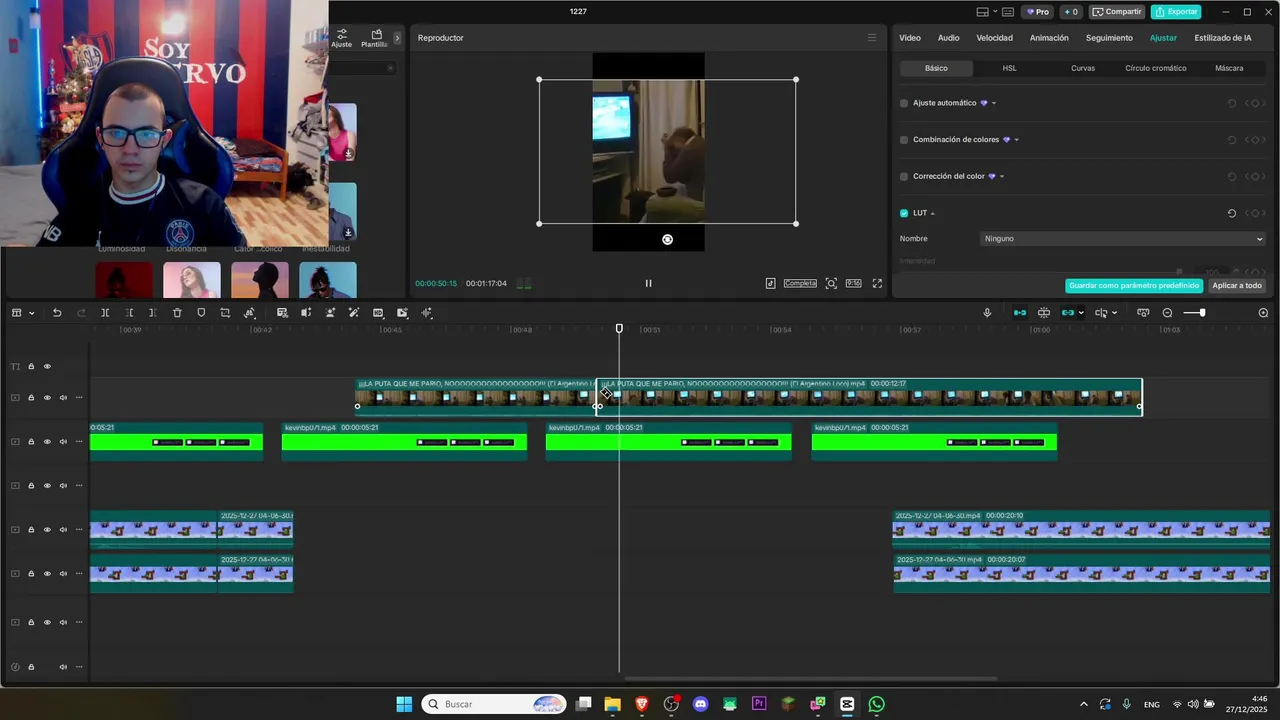
Task: Click the Exportar button
Action: coord(1176,12)
